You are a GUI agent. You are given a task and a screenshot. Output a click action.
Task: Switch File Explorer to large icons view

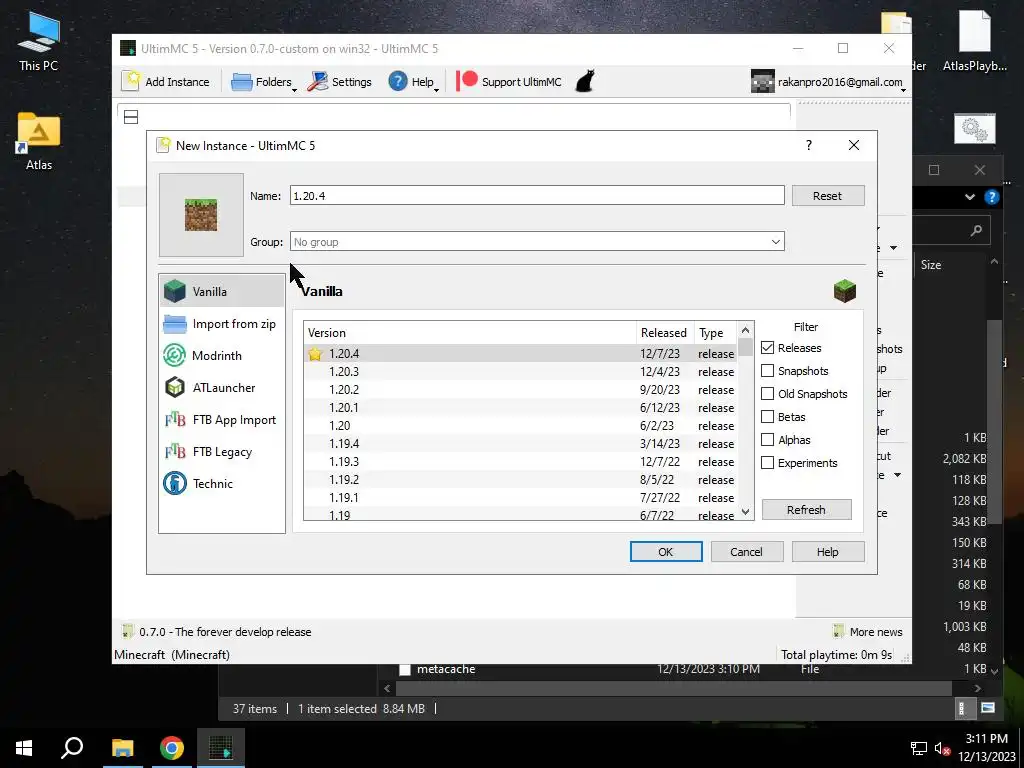tap(988, 708)
